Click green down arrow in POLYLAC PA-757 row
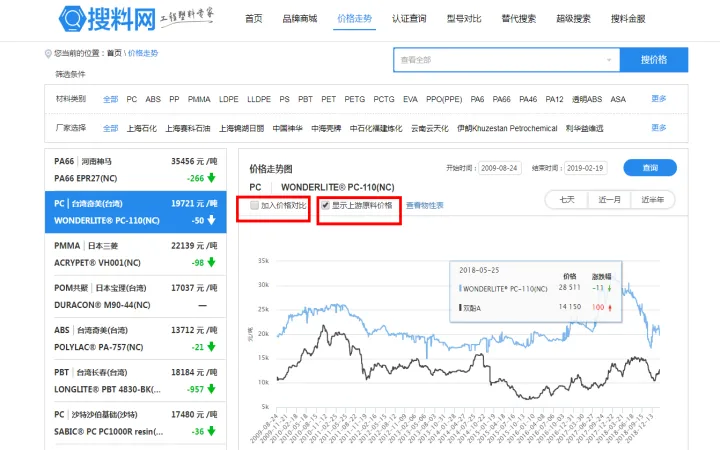 [x=211, y=347]
